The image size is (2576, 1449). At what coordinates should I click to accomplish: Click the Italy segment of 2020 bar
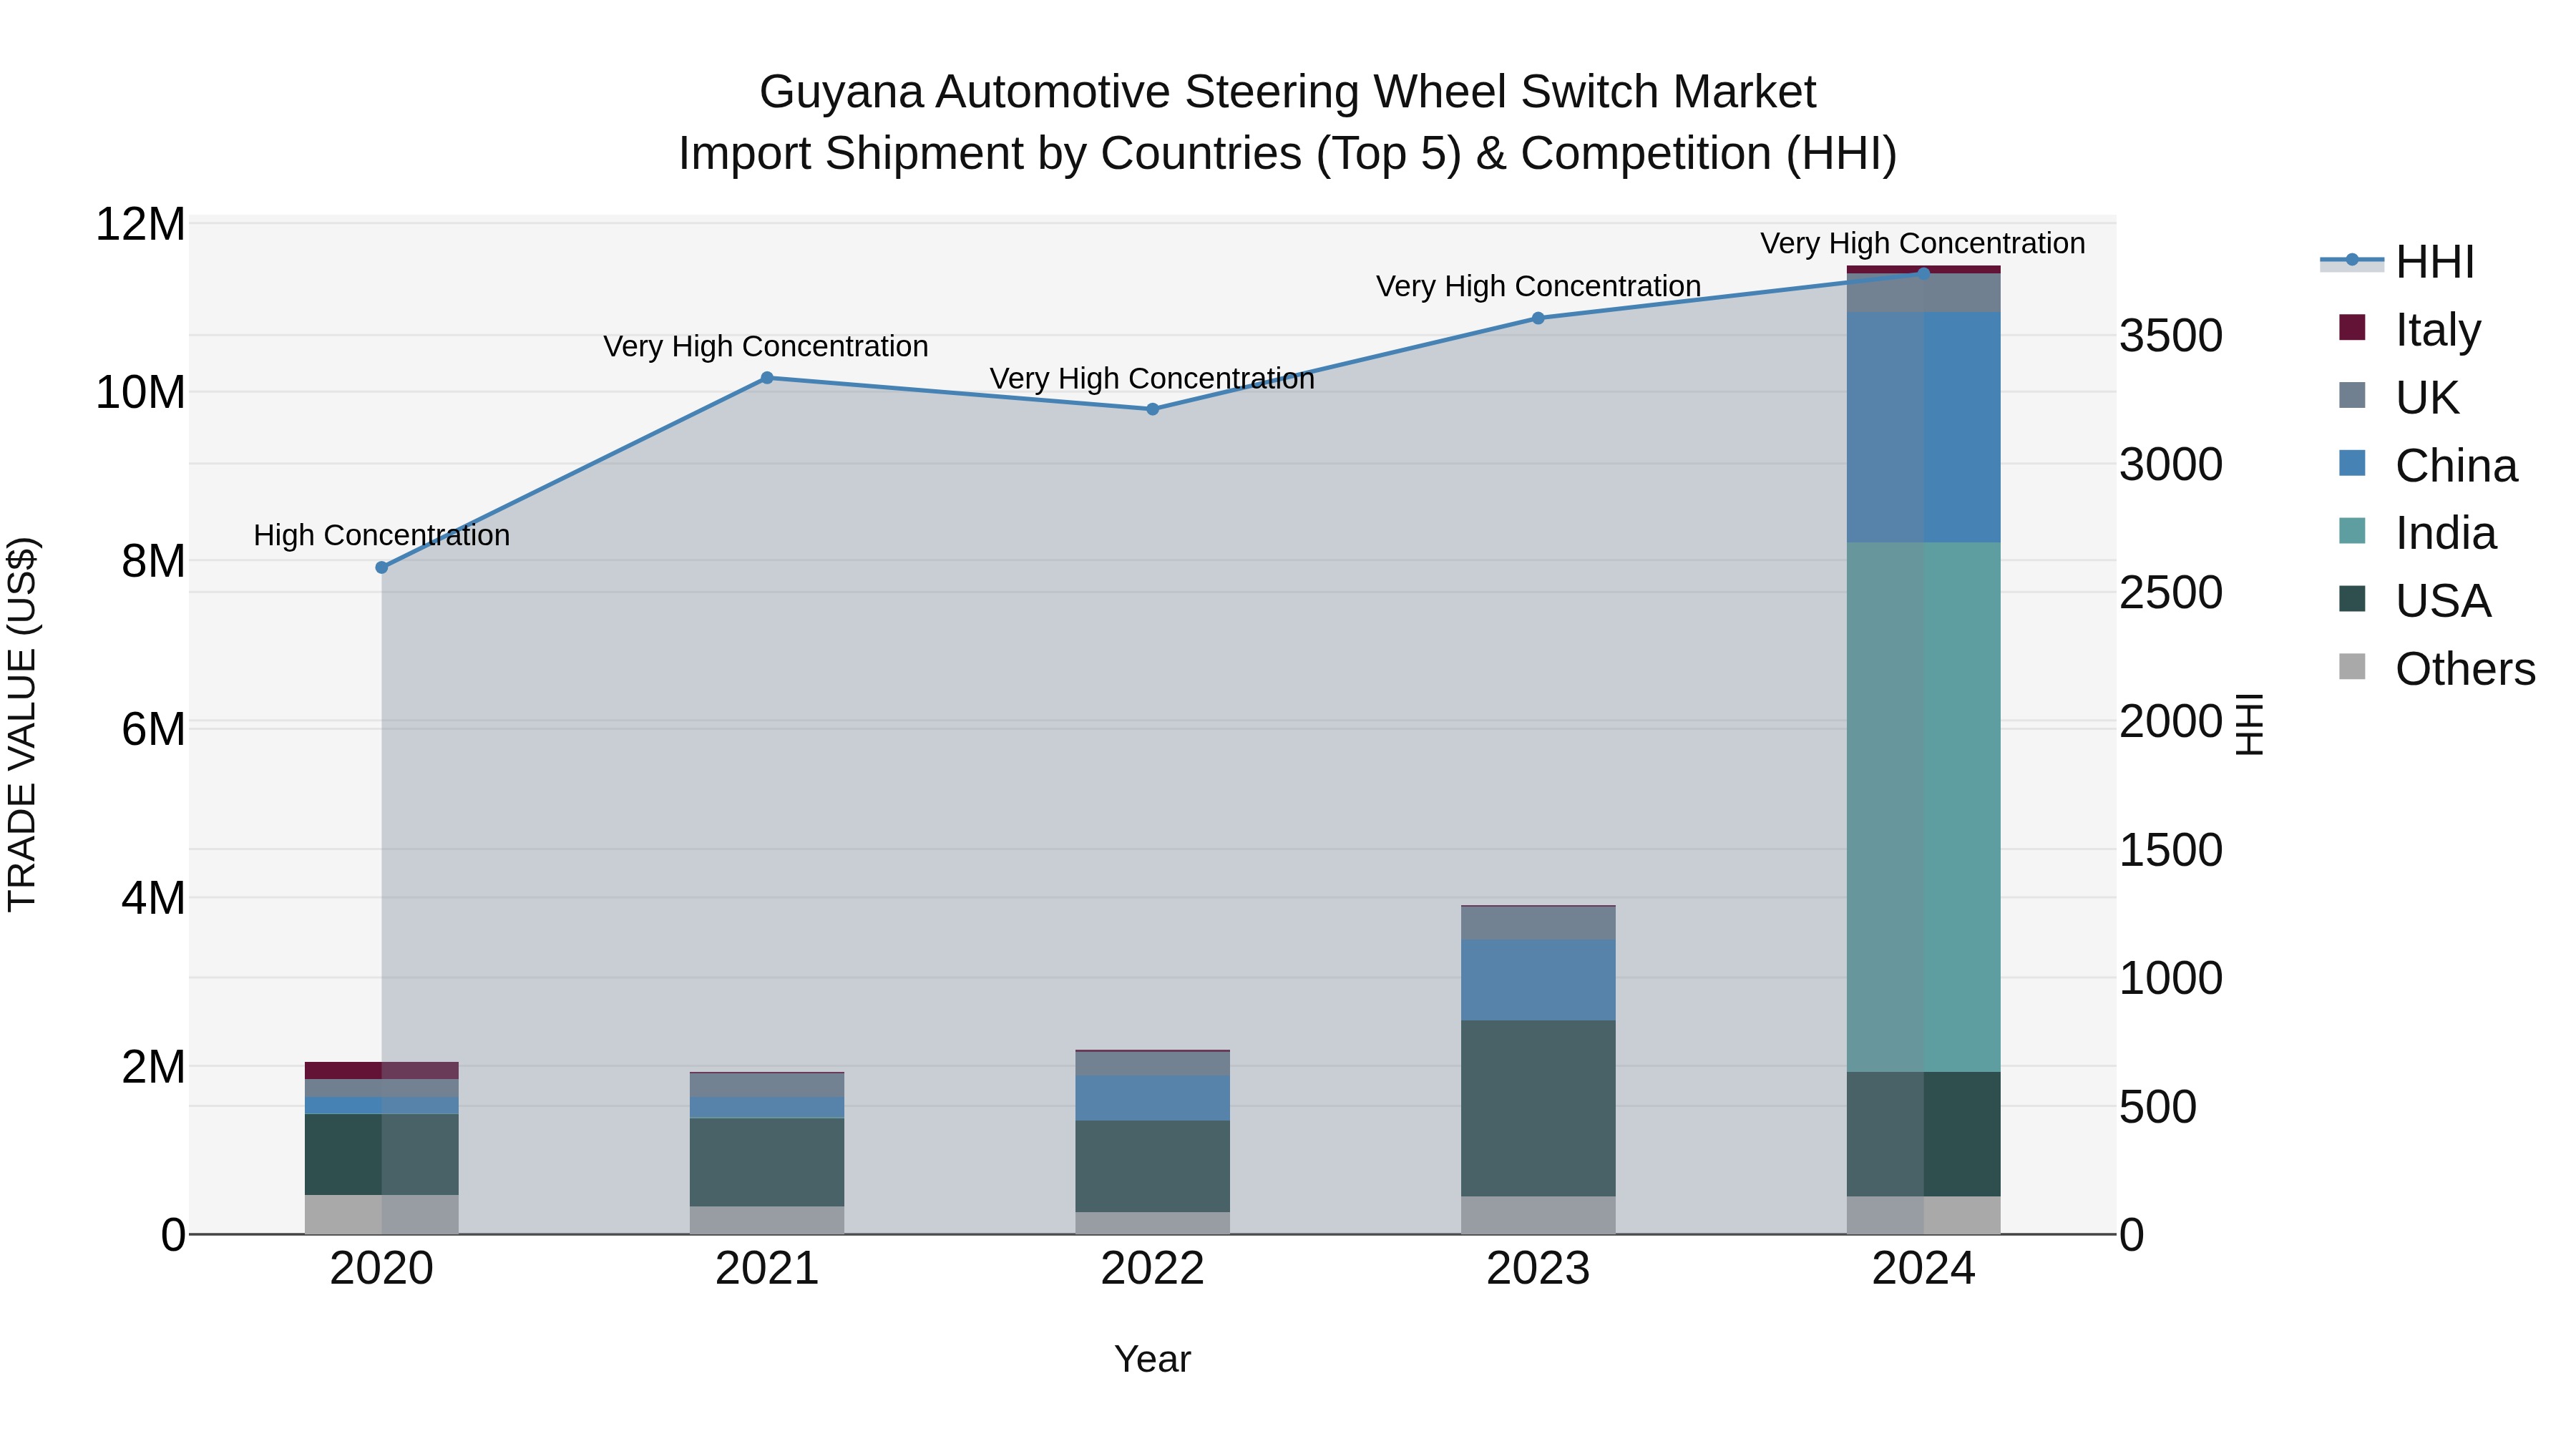pyautogui.click(x=381, y=1070)
